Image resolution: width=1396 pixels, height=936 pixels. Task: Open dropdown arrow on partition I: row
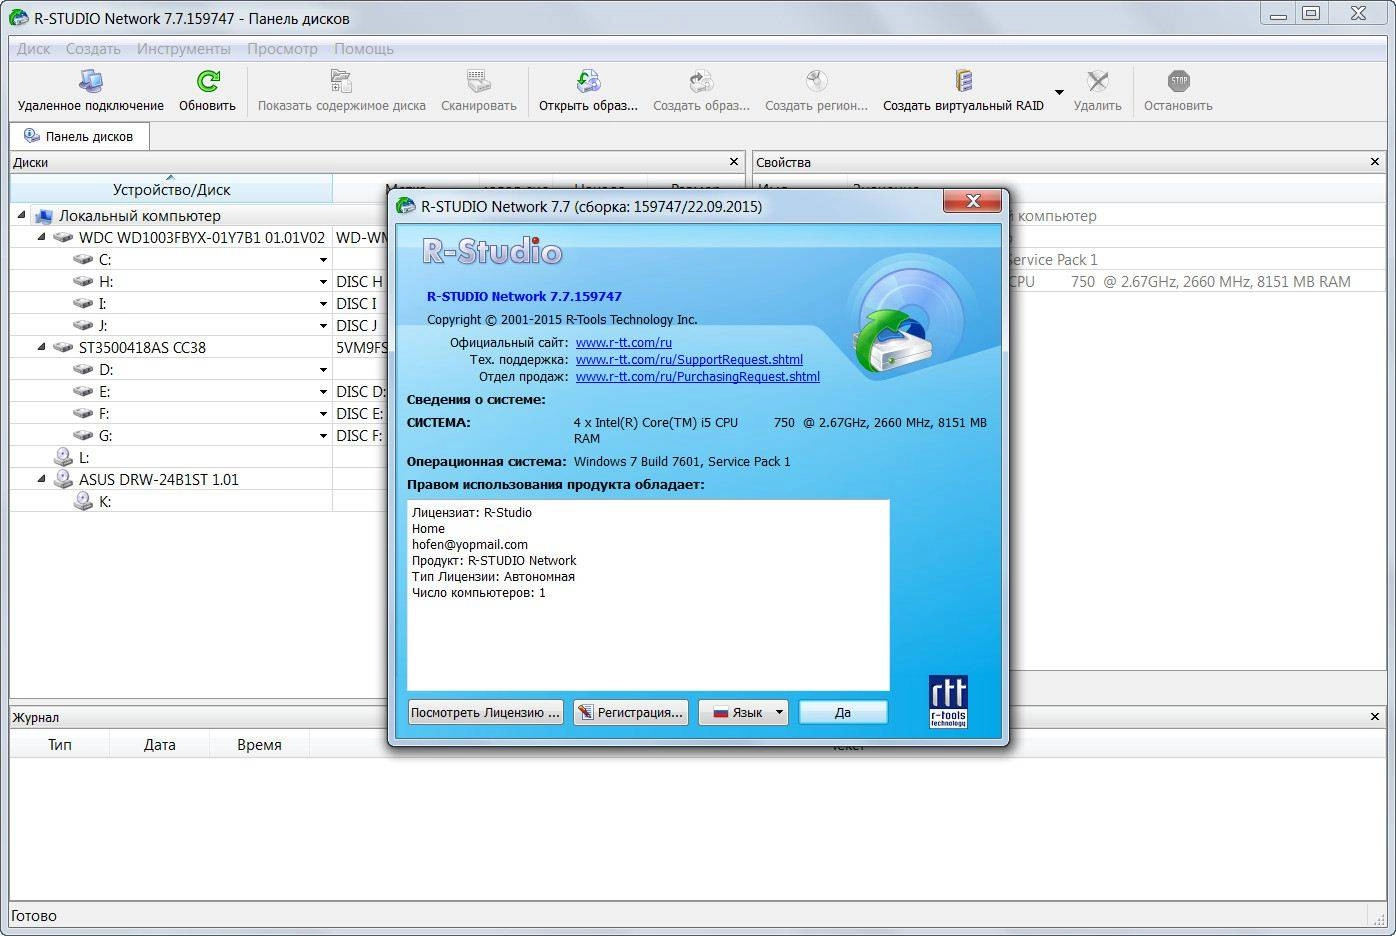pyautogui.click(x=323, y=304)
